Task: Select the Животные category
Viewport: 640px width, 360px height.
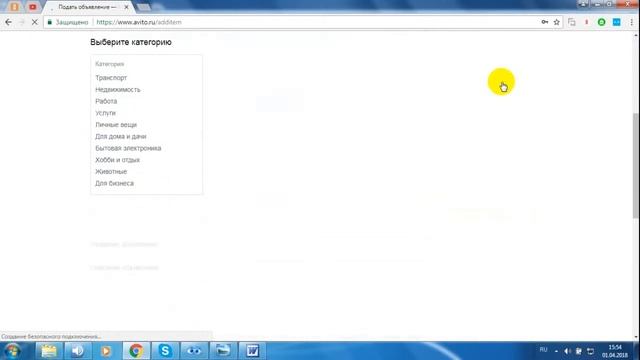Action: [x=111, y=172]
